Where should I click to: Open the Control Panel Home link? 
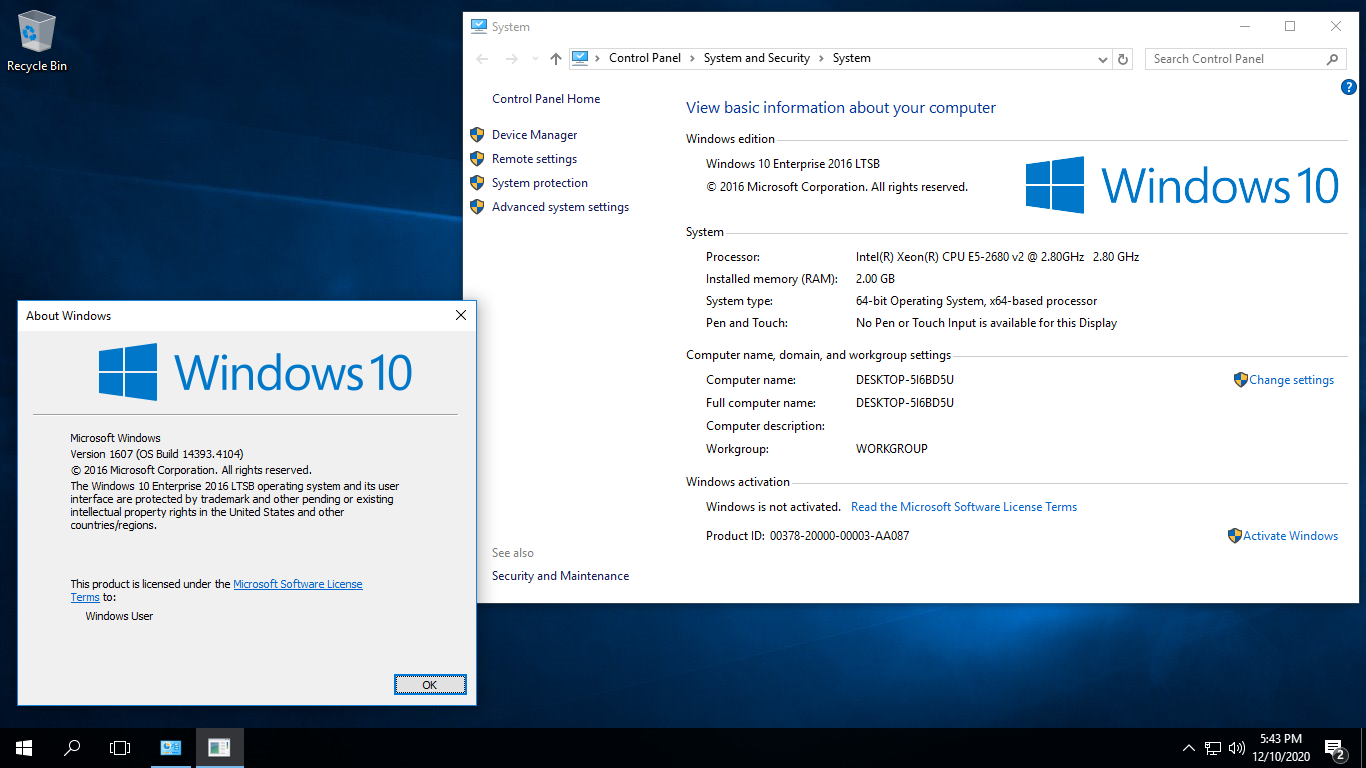point(546,99)
